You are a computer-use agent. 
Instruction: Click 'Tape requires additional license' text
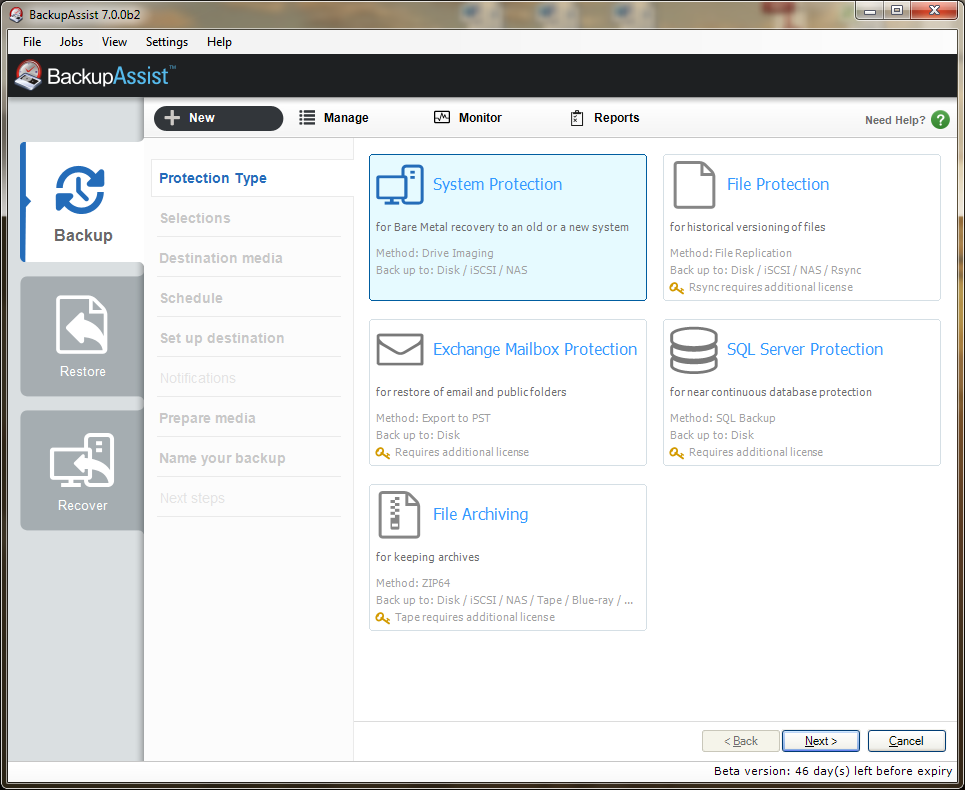(474, 617)
